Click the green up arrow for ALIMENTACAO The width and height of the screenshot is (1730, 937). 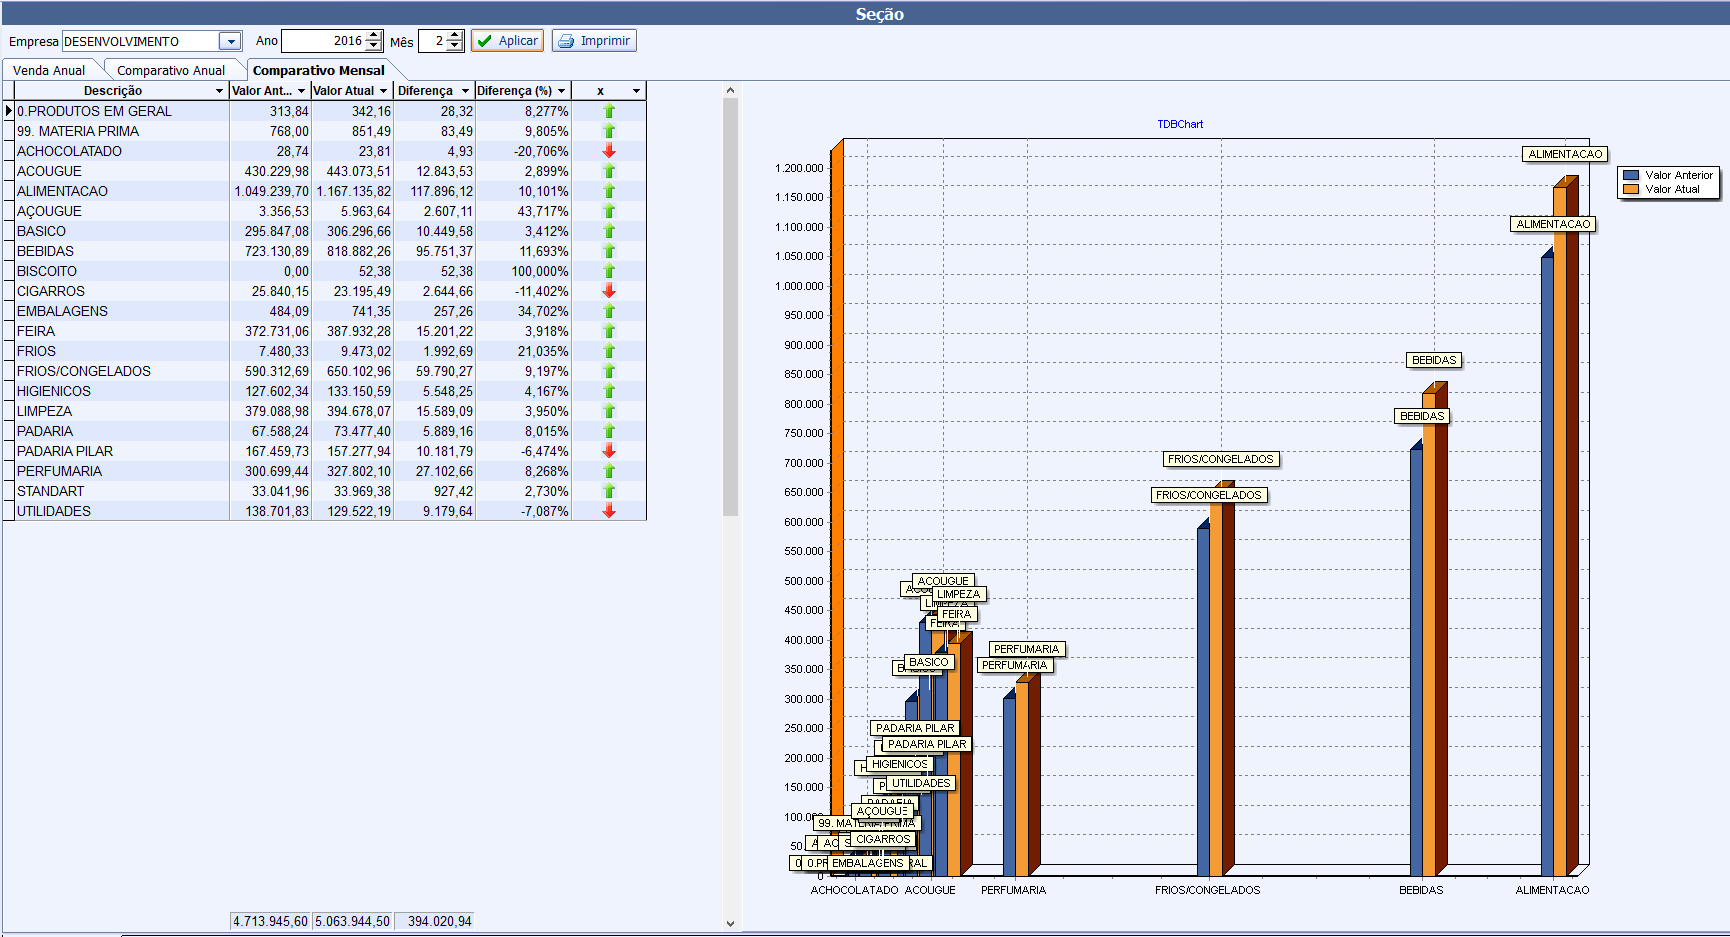click(x=609, y=191)
